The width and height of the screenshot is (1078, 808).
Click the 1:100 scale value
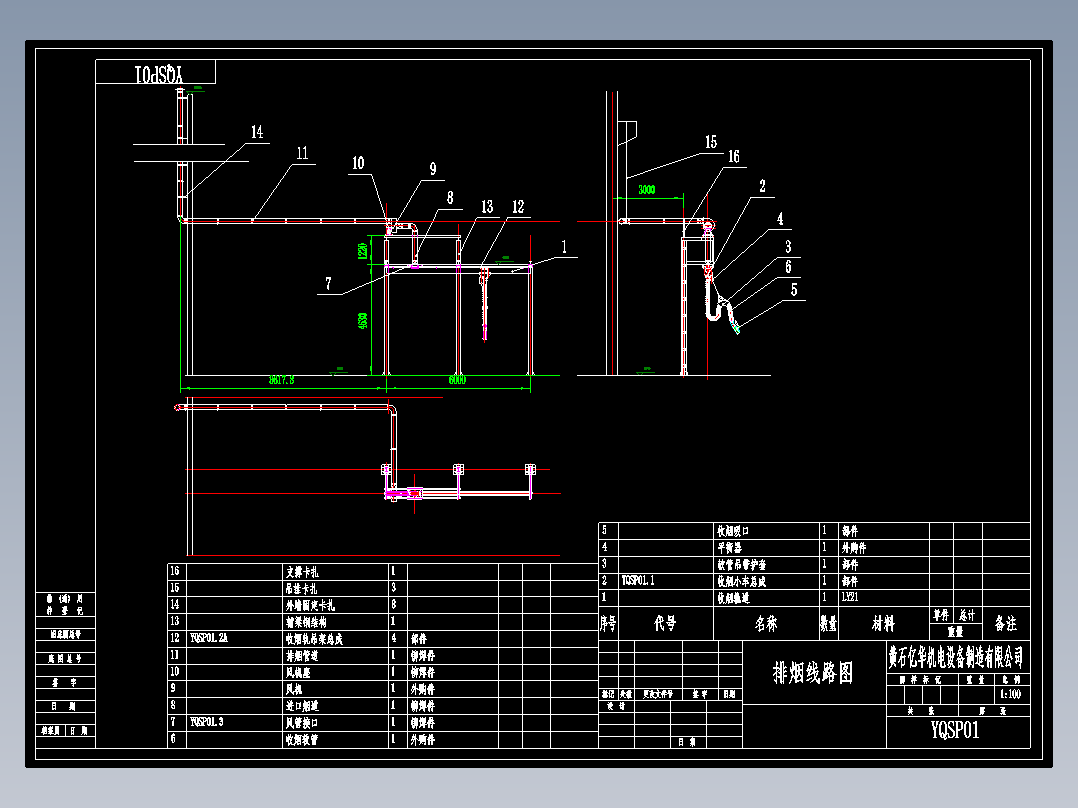tap(1010, 695)
